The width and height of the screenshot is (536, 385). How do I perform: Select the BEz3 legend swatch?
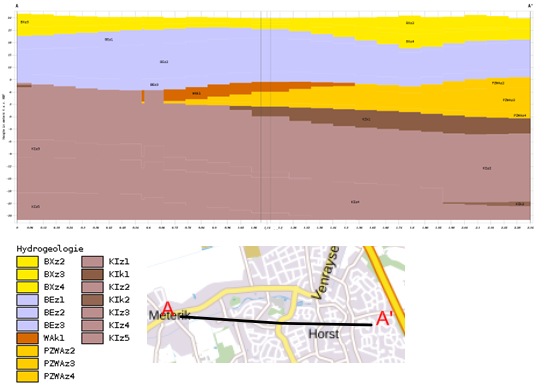(27, 325)
